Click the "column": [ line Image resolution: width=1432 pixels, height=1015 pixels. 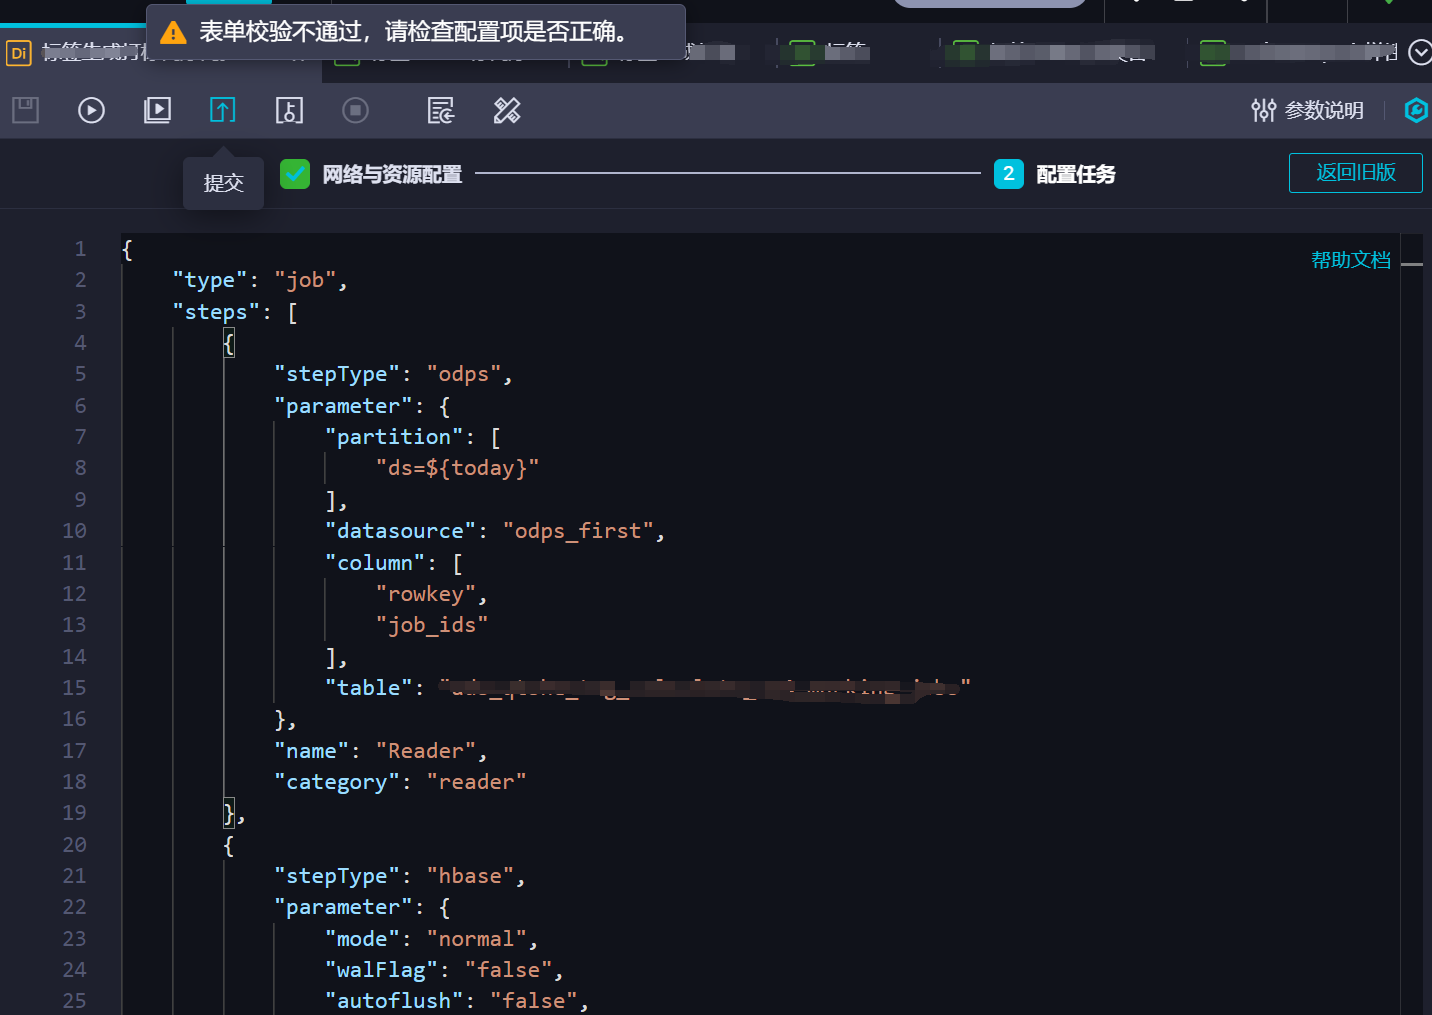(393, 563)
